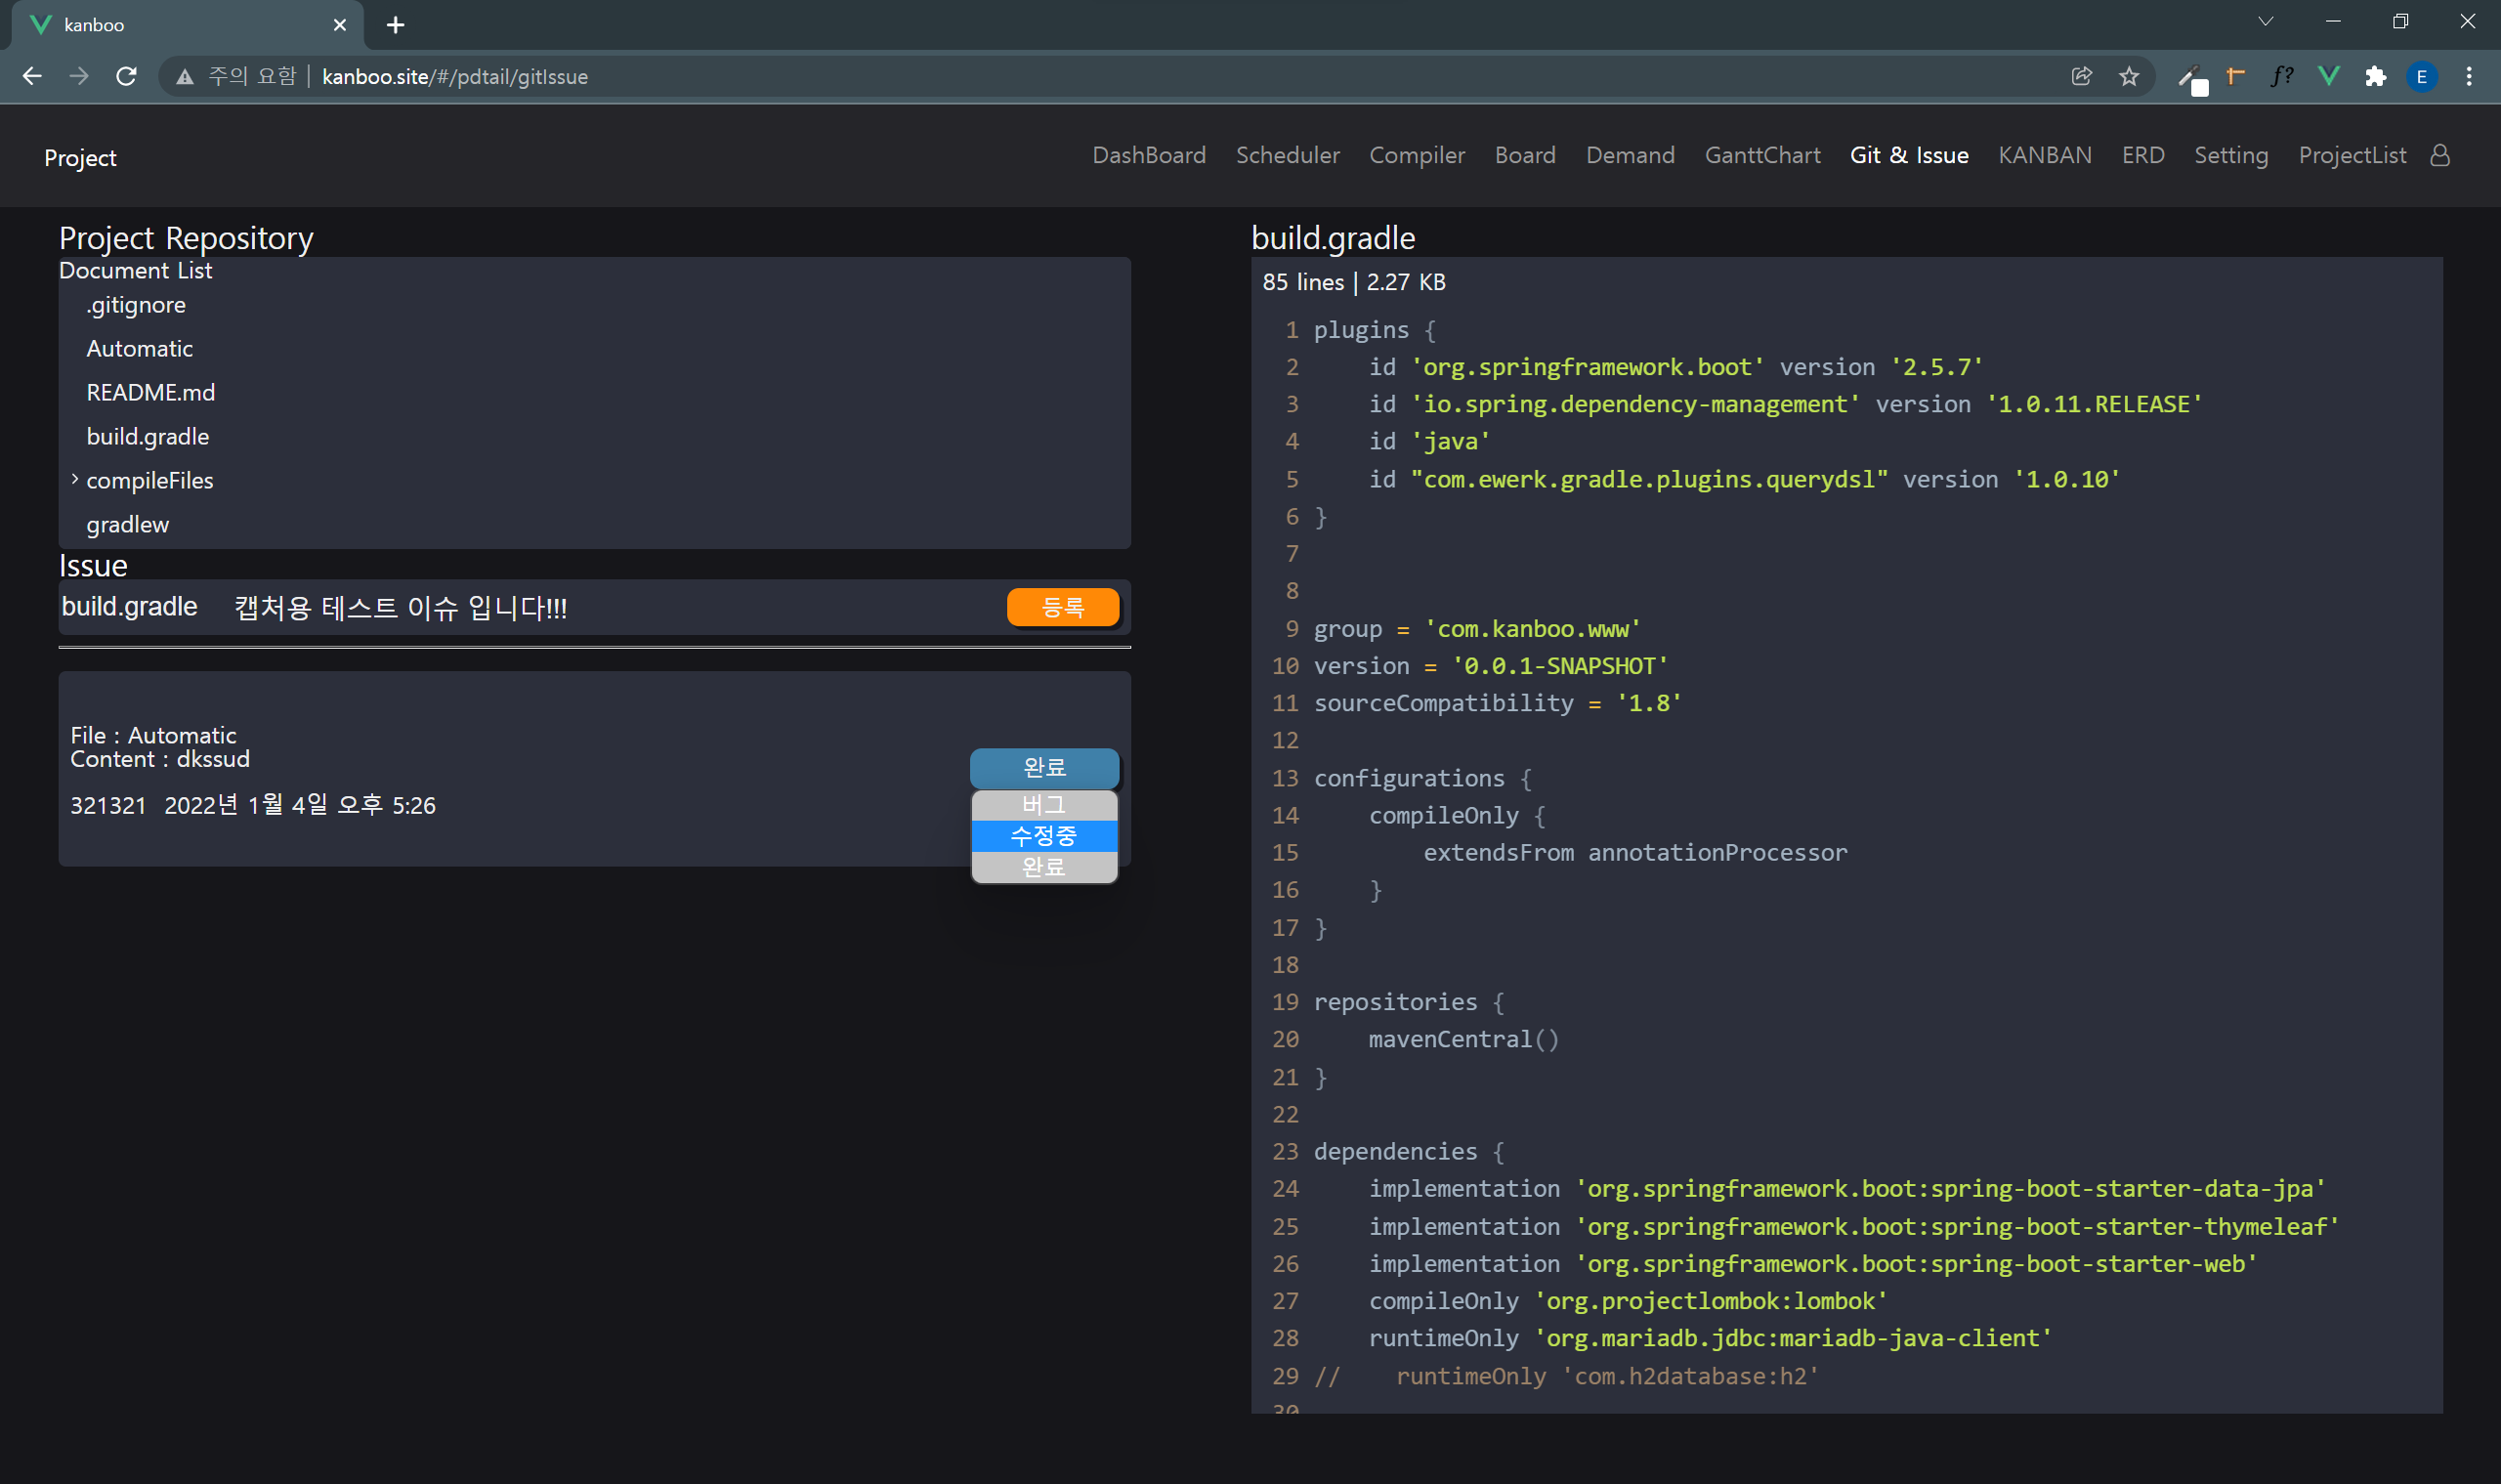Click the browser back arrow

tap(33, 76)
